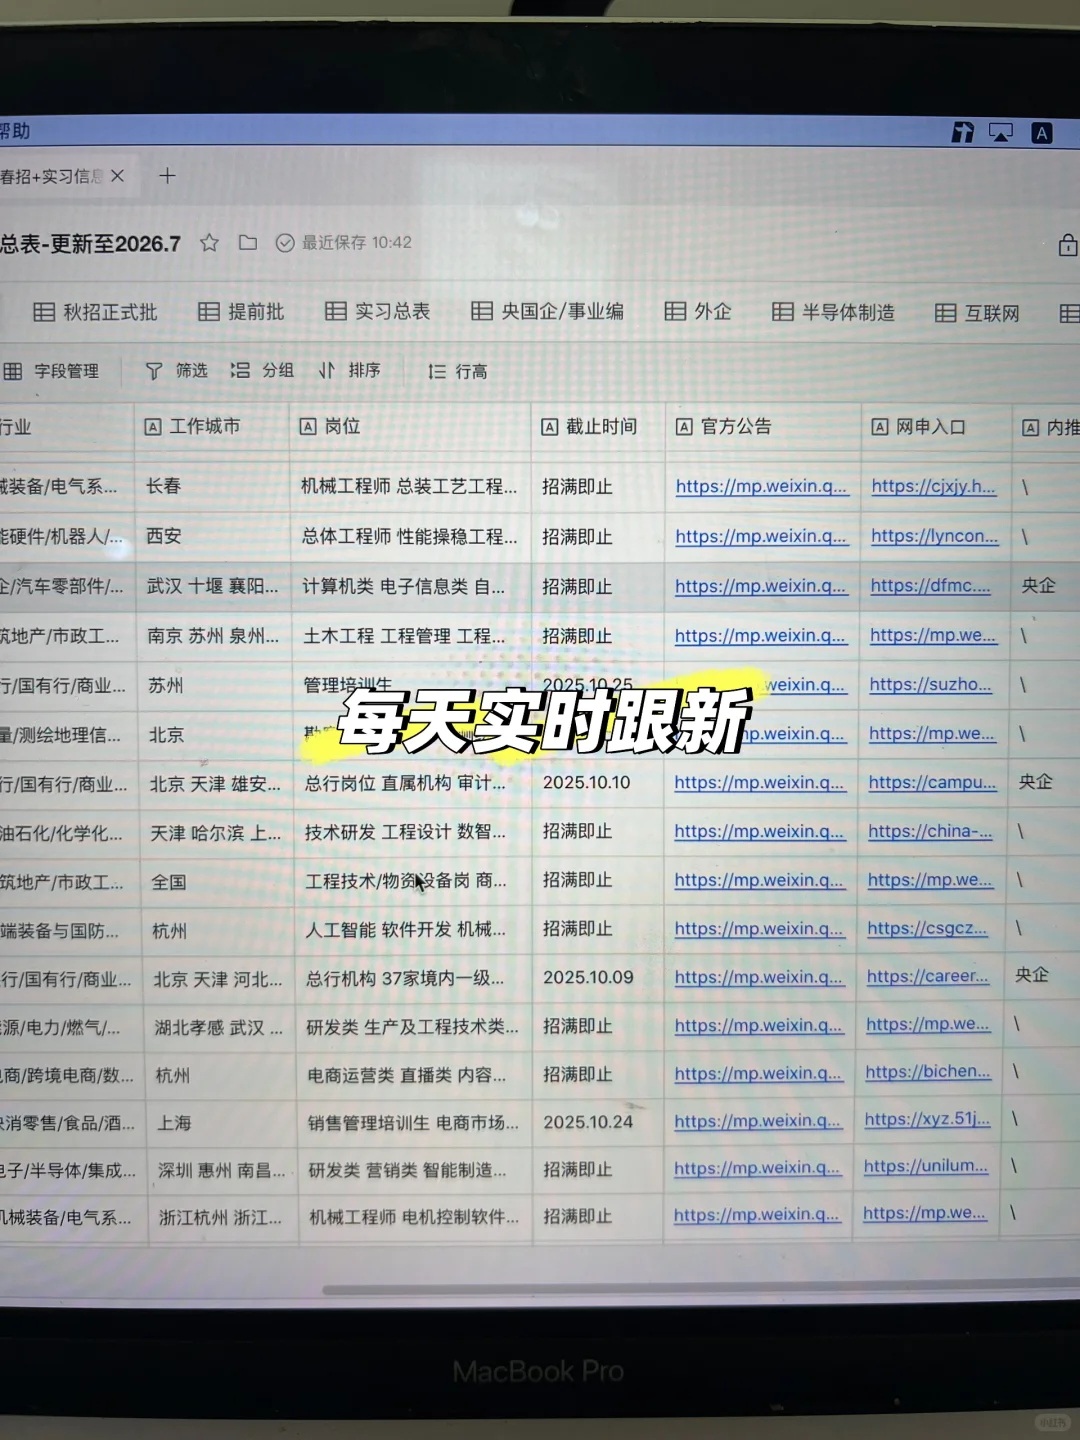Screen dimensions: 1080x1440
Task: Open https://career... application link
Action: coord(927,976)
